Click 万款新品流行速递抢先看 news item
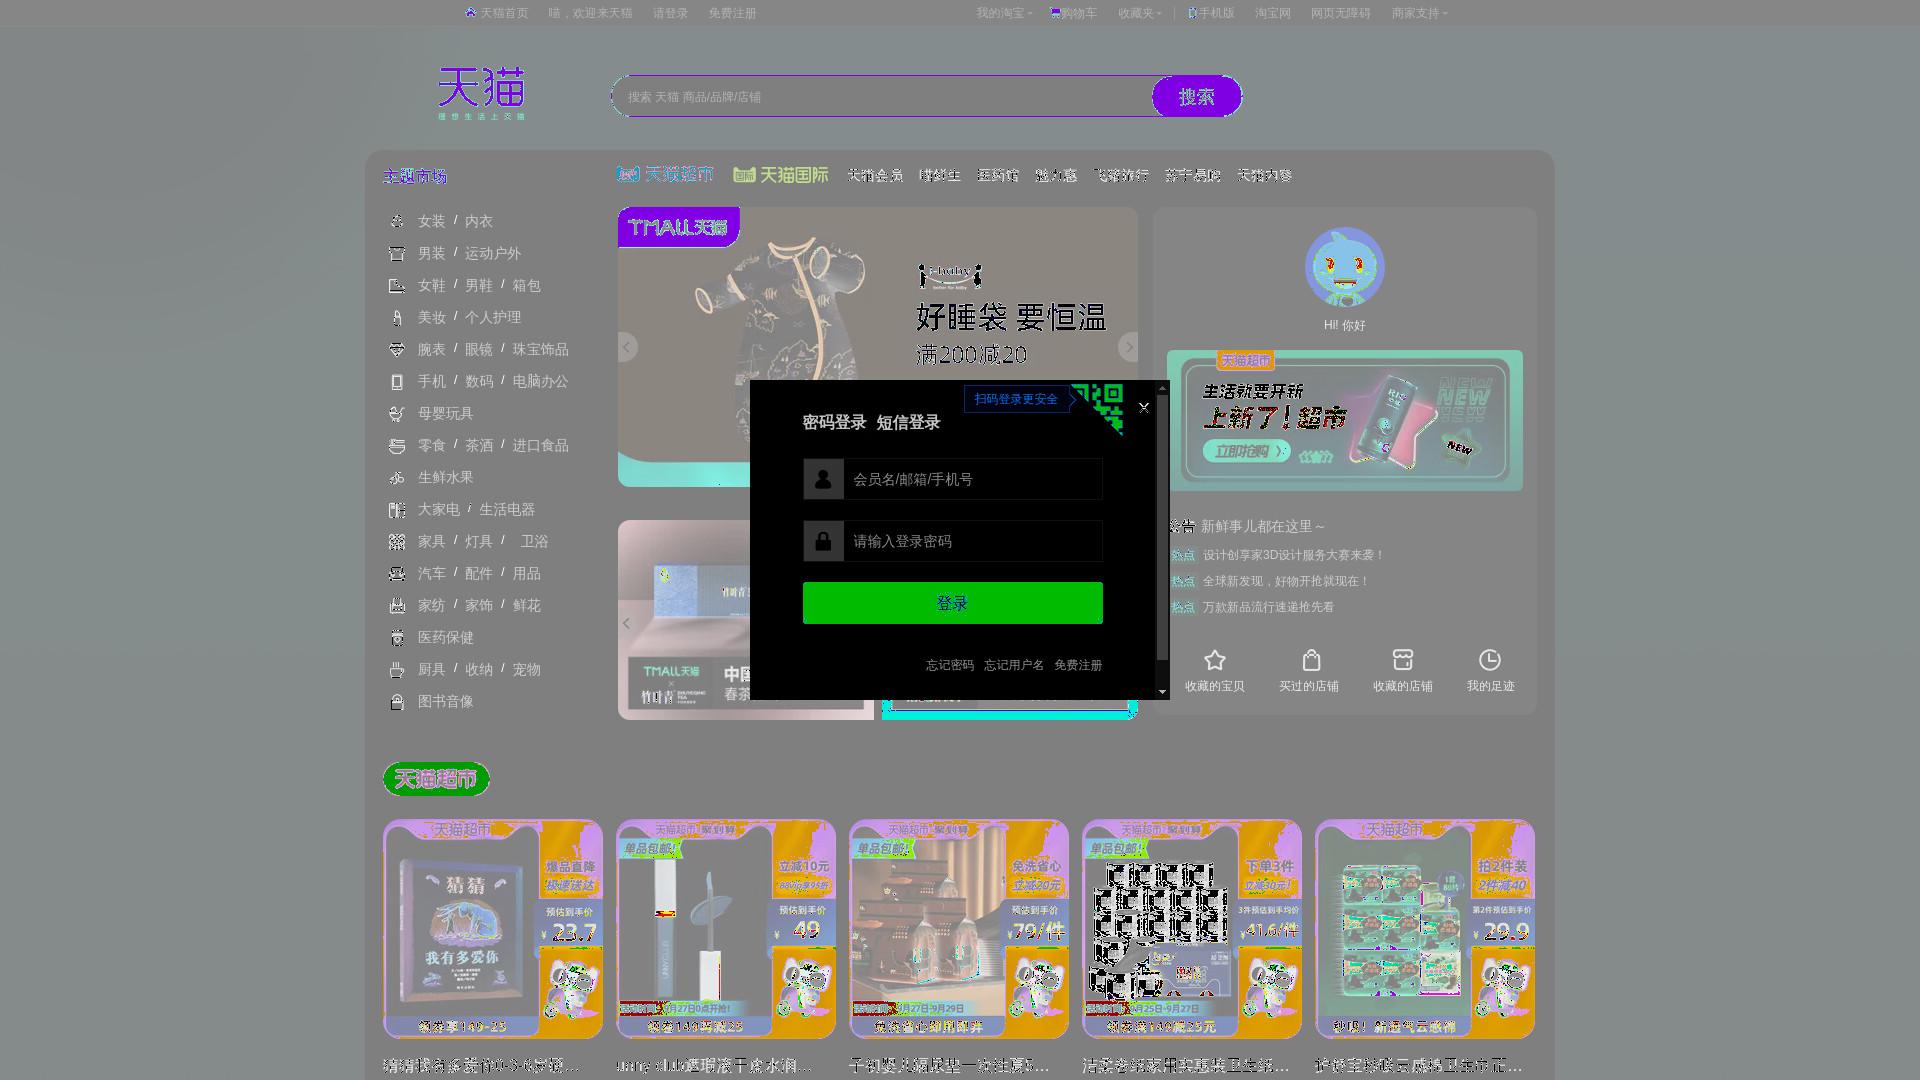This screenshot has height=1080, width=1920. pos(1268,607)
